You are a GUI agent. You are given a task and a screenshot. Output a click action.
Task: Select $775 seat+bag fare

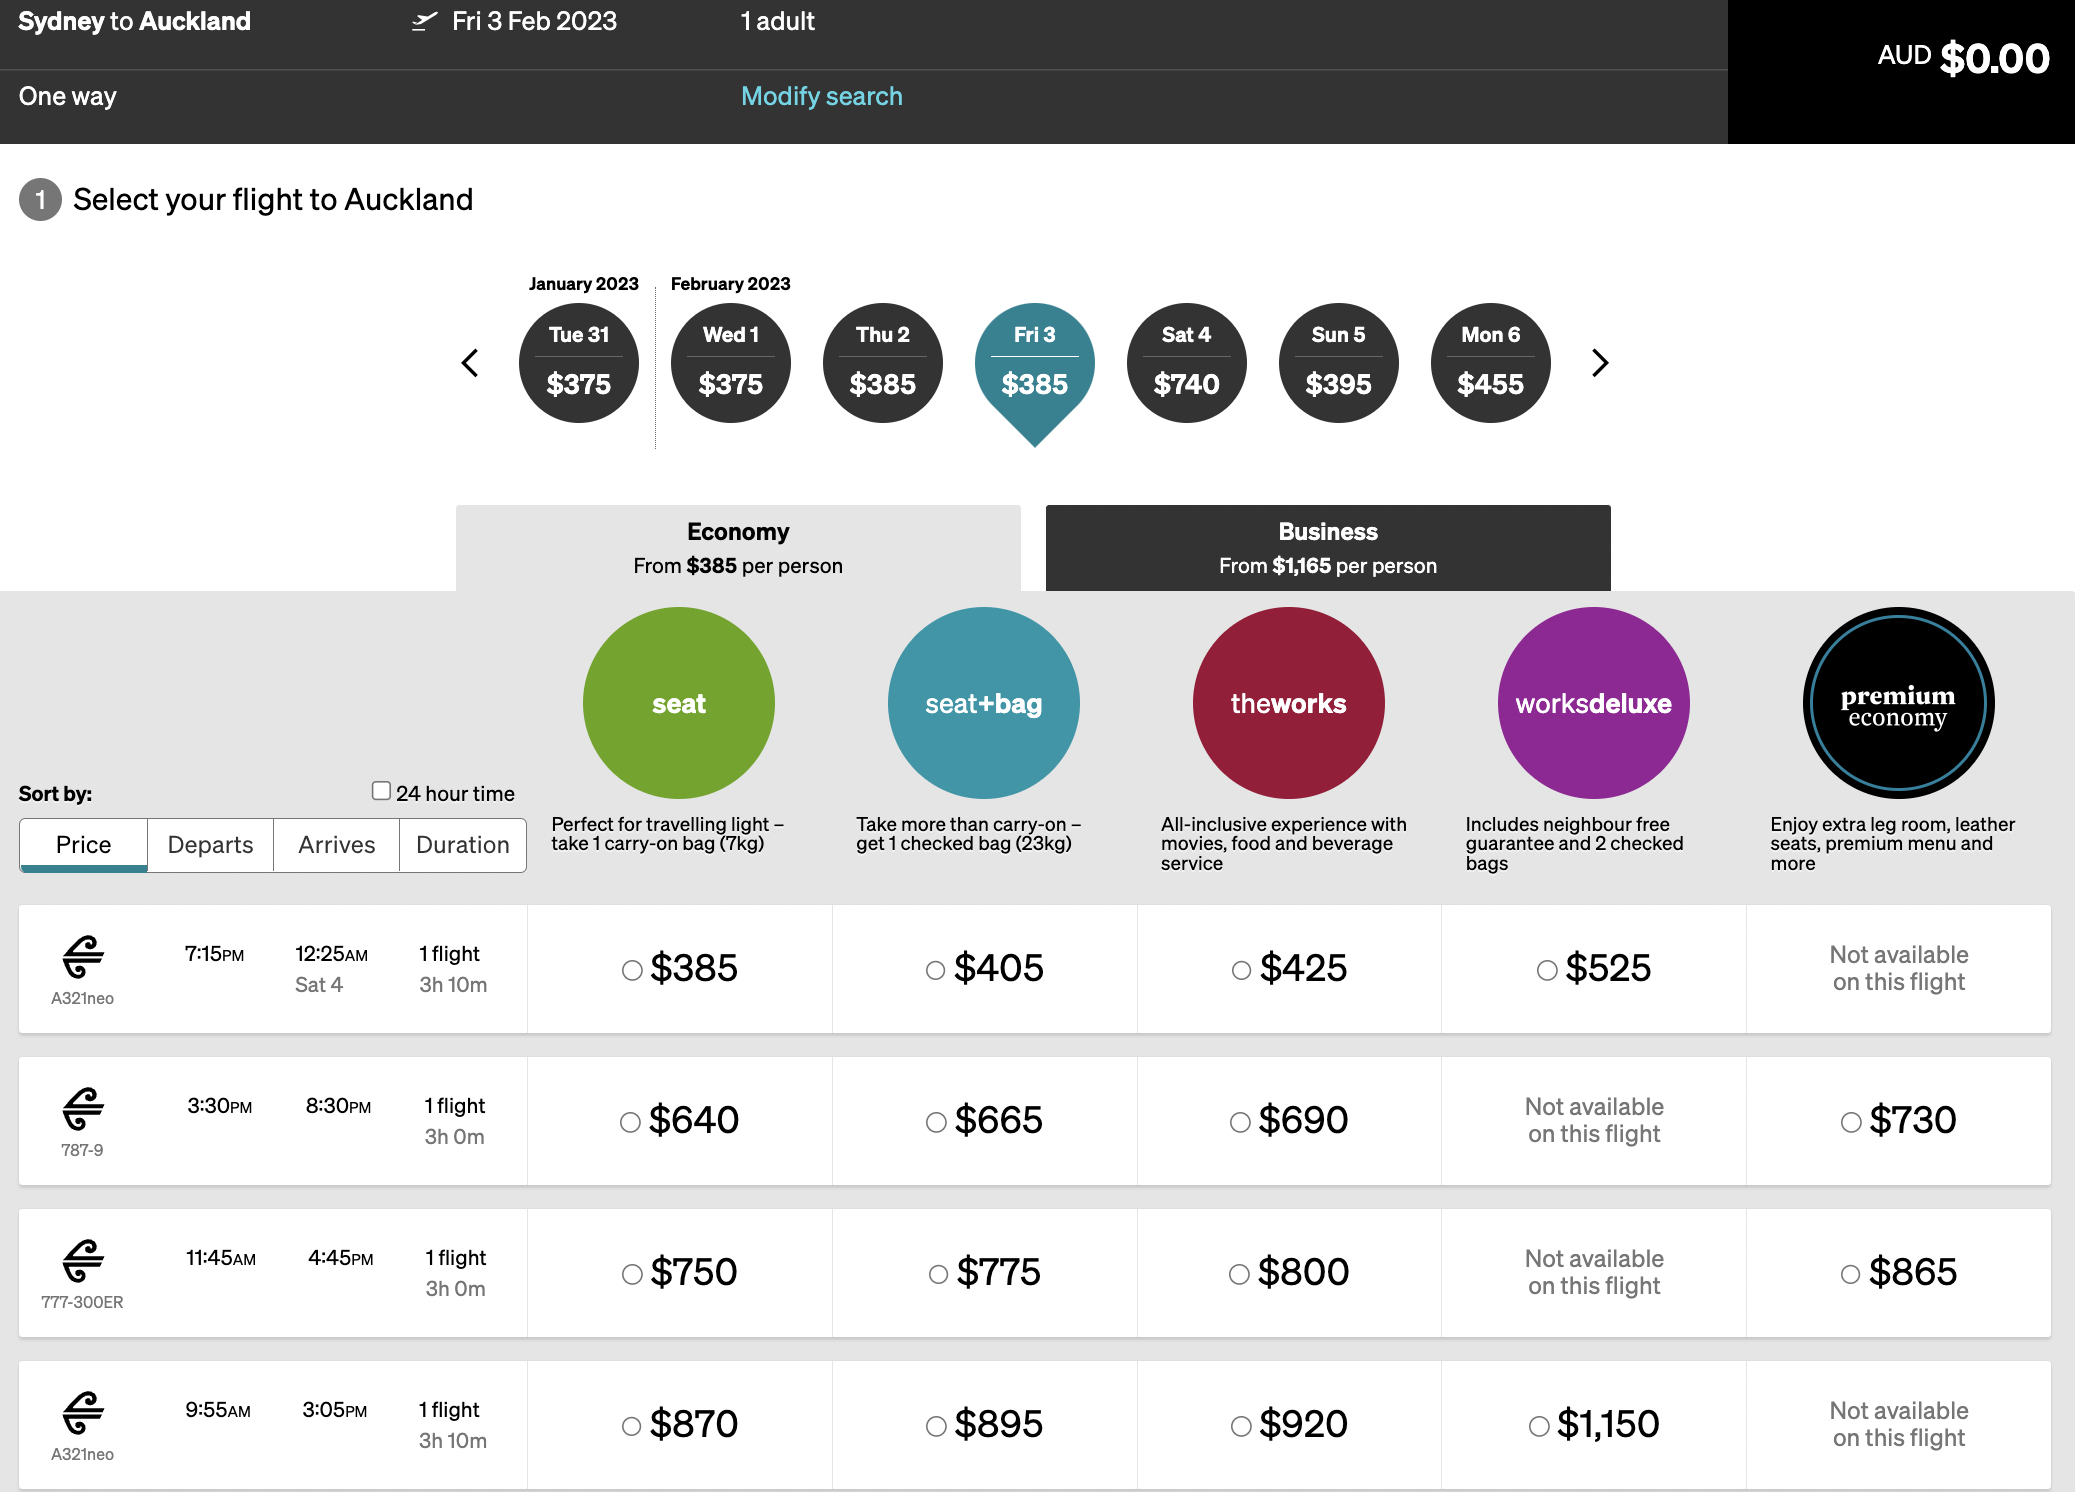(938, 1274)
